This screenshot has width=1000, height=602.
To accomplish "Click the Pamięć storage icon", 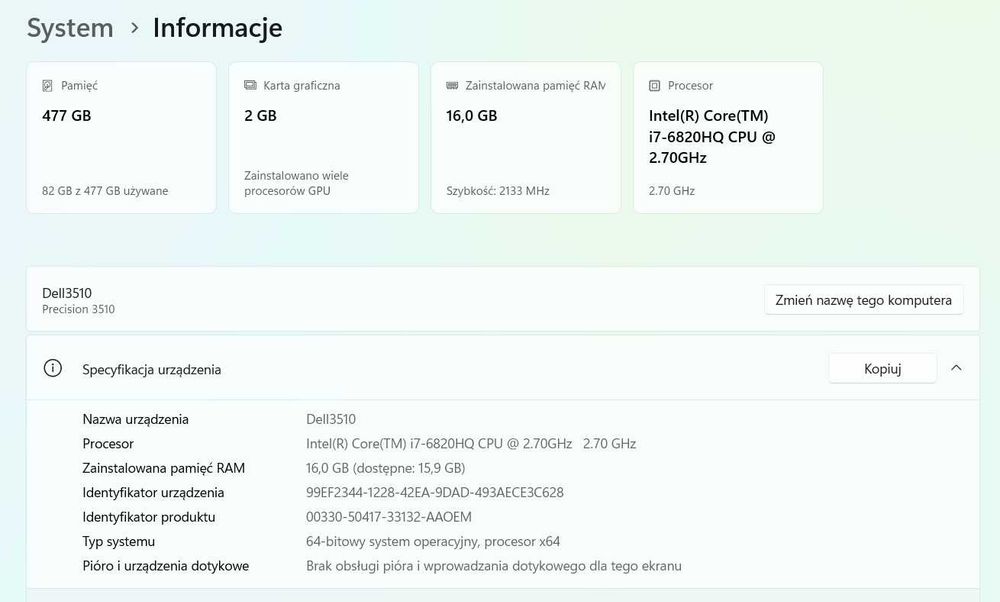I will tap(47, 85).
